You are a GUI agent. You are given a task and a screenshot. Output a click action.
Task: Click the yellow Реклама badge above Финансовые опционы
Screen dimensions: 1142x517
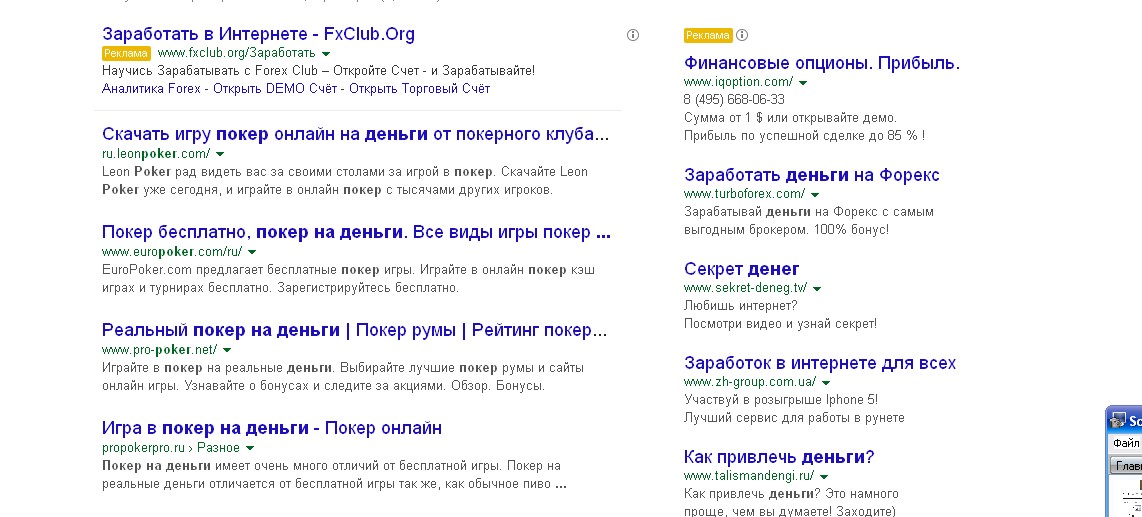click(708, 35)
